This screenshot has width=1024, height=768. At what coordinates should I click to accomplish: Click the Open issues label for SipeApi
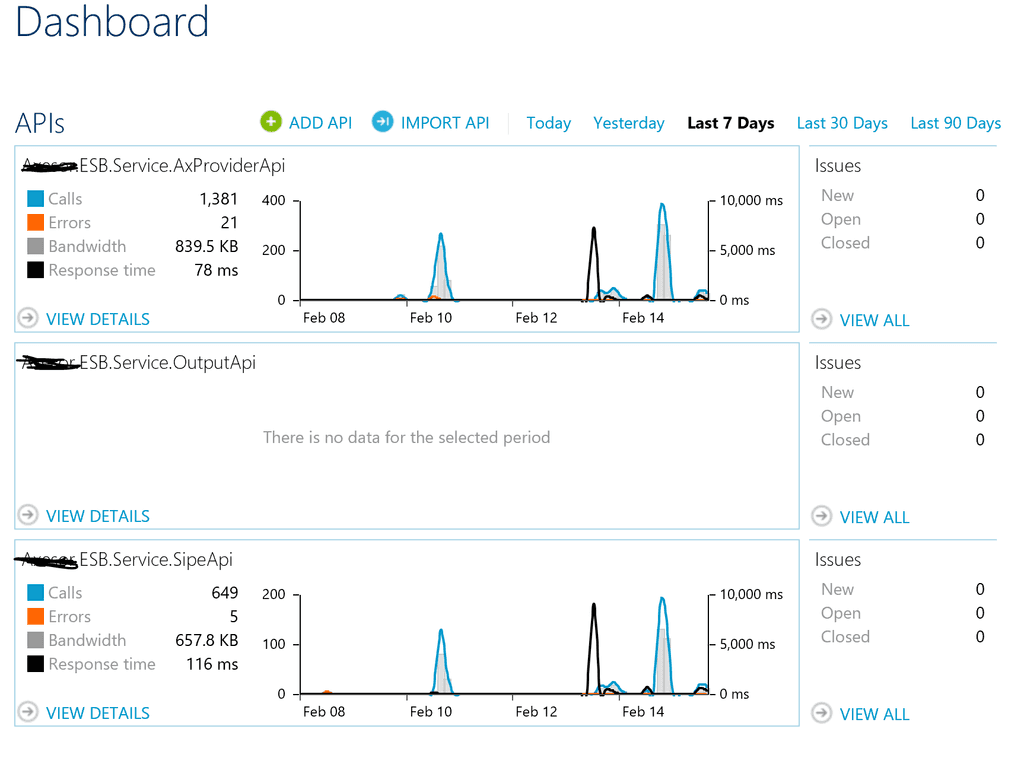[841, 613]
